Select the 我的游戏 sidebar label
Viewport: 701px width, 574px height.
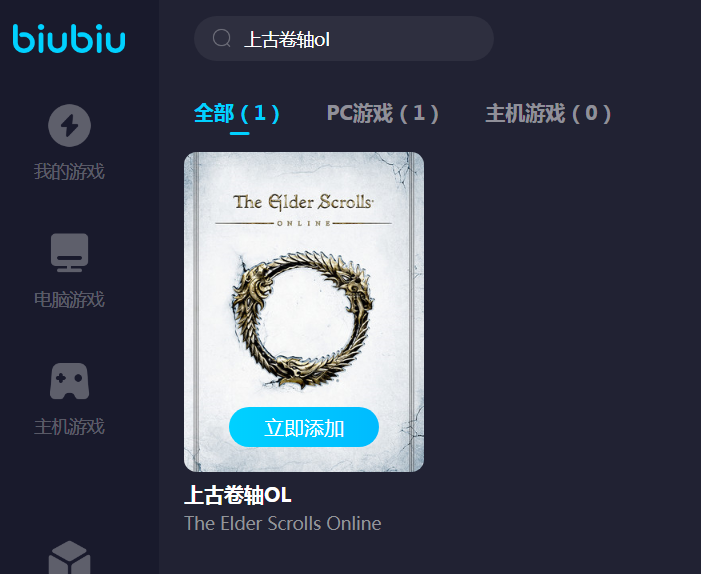(69, 172)
